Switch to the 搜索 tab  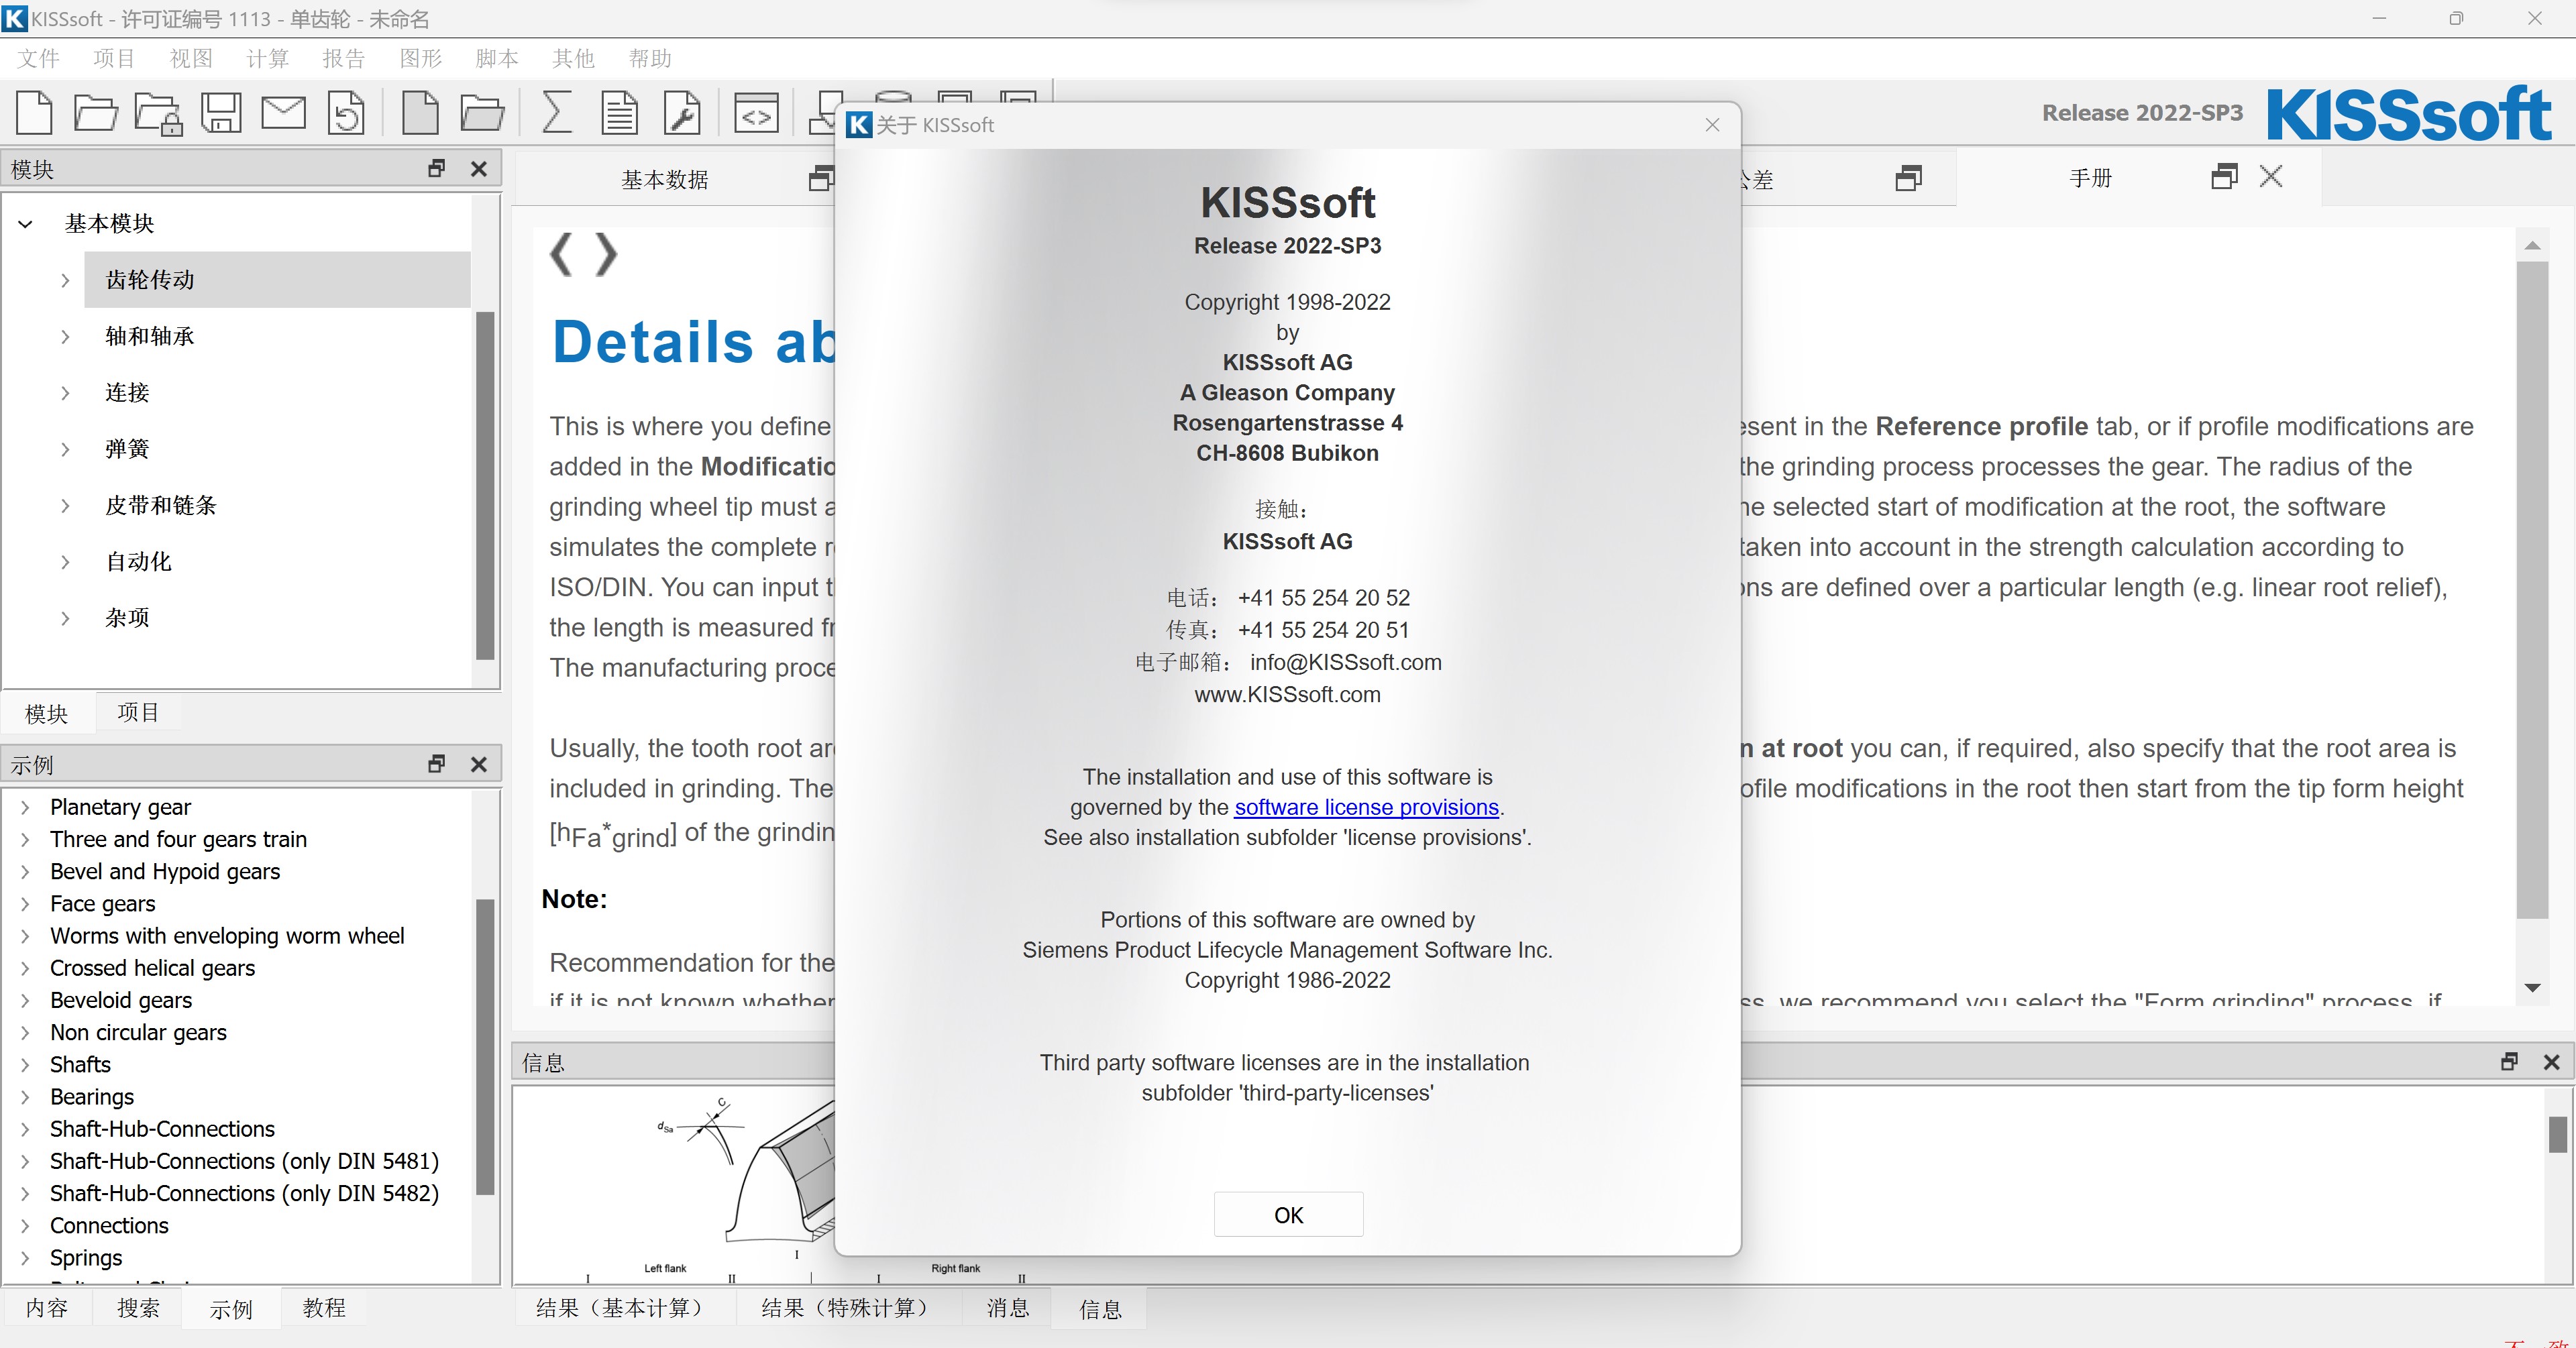(x=138, y=1307)
